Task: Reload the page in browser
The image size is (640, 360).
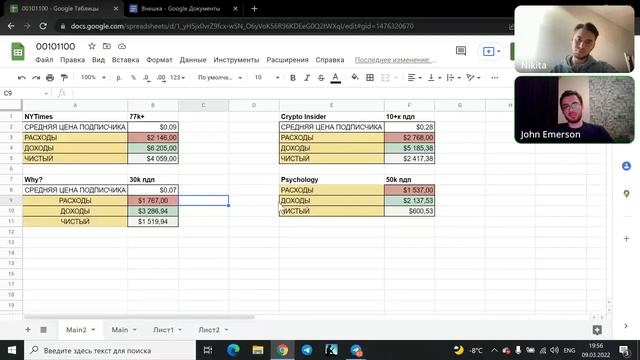Action: coord(43,26)
